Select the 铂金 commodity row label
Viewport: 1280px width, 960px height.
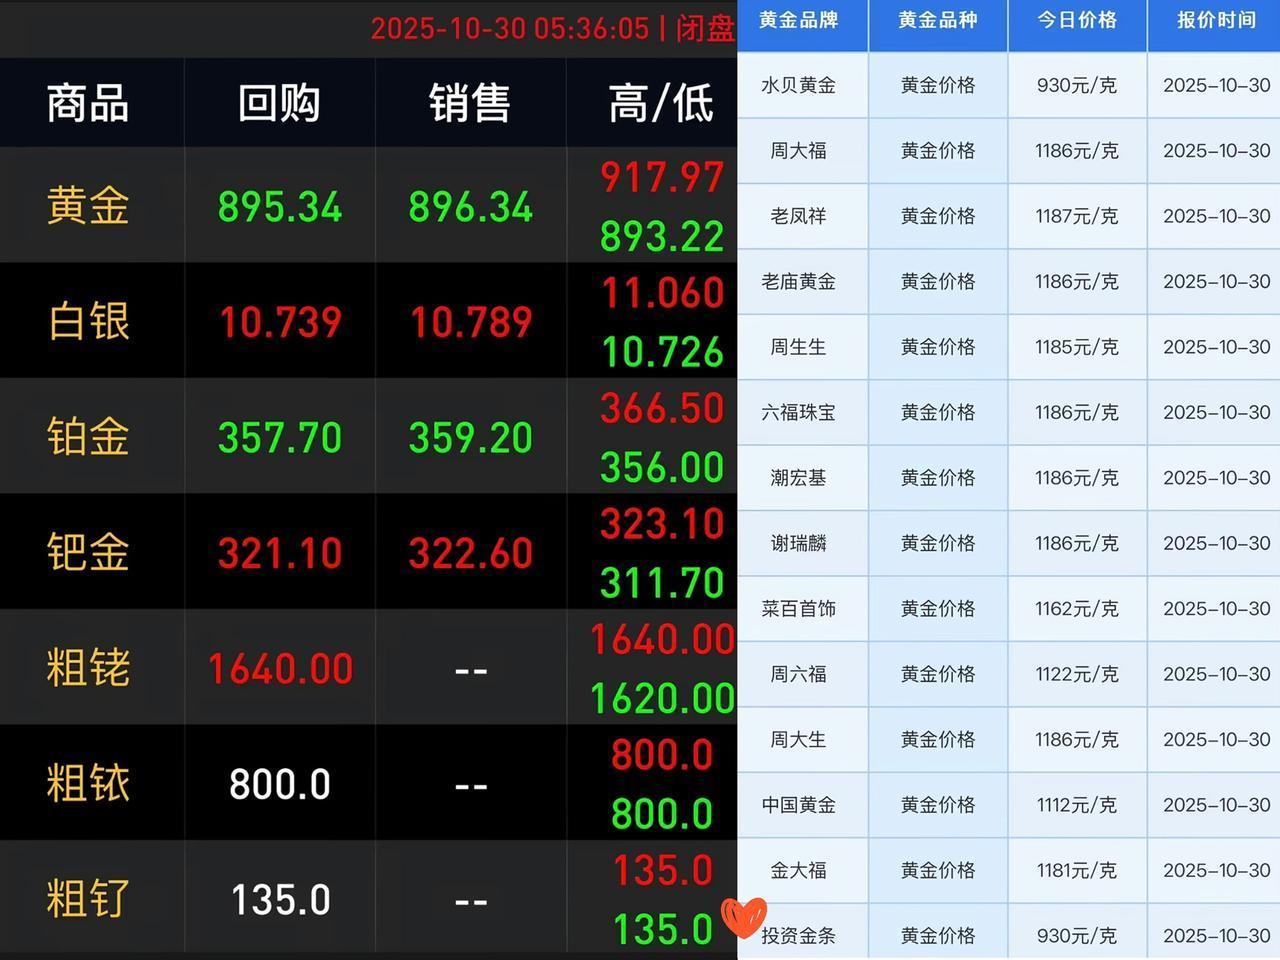pyautogui.click(x=88, y=437)
